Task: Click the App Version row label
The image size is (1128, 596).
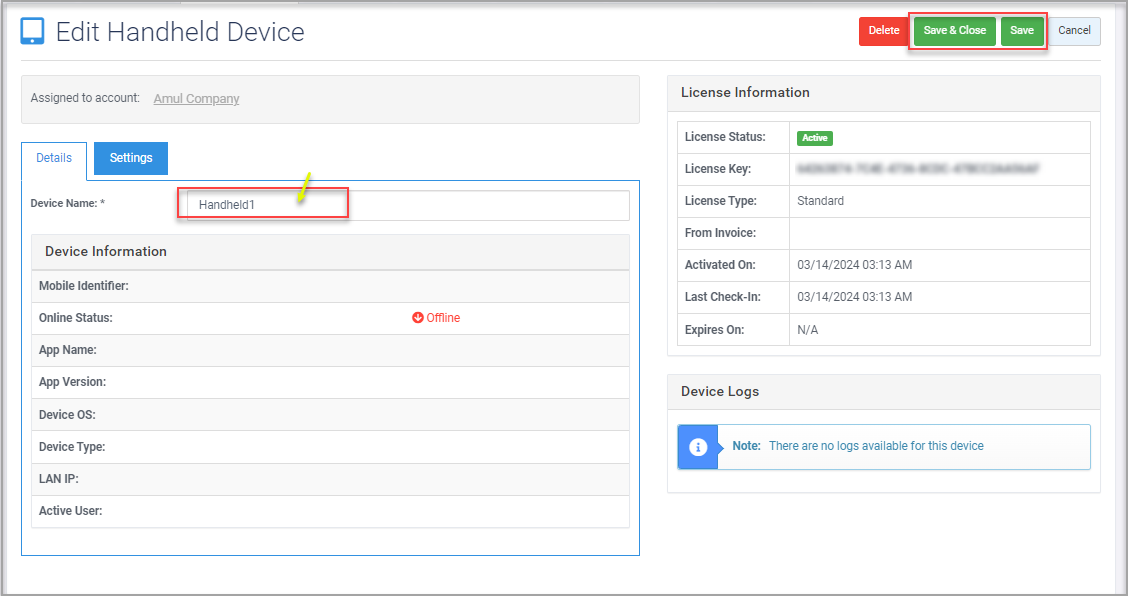Action: click(72, 381)
